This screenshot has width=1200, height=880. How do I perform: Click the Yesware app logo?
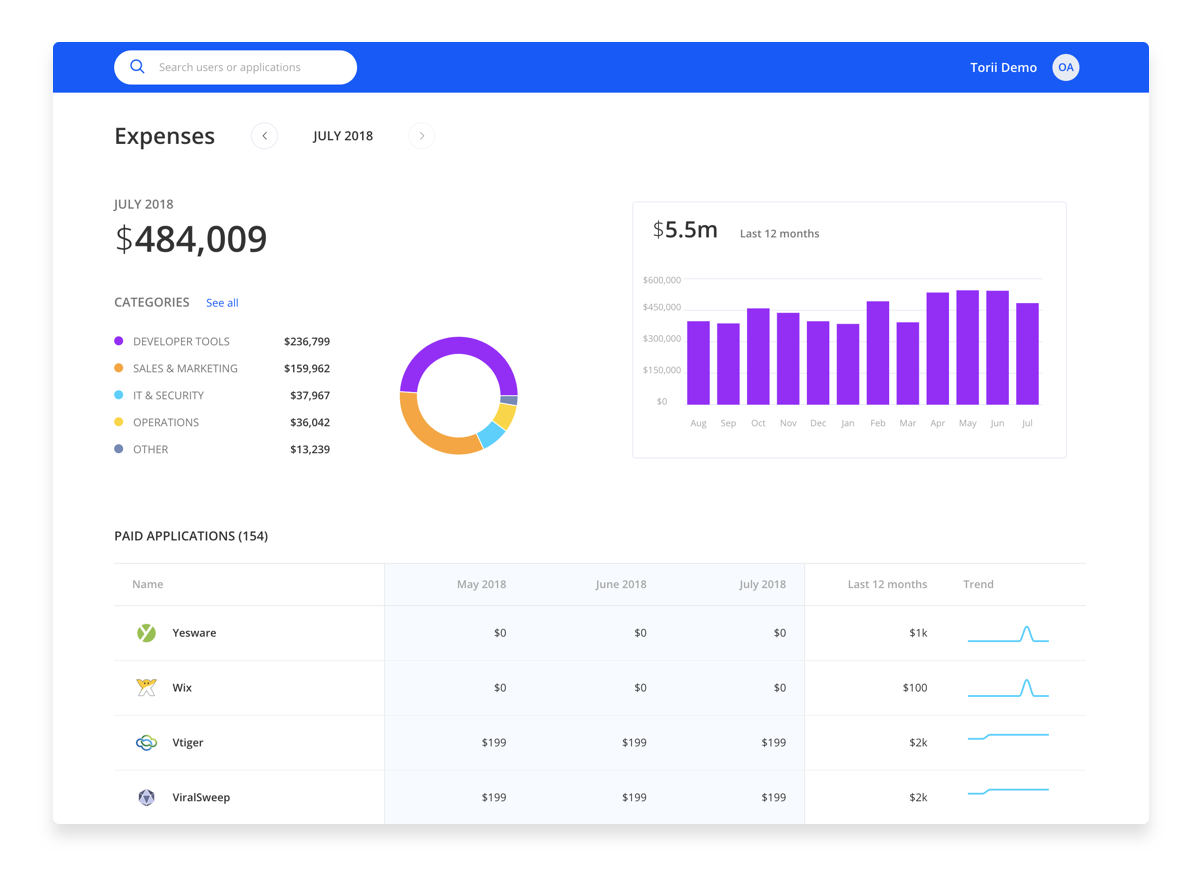point(146,633)
